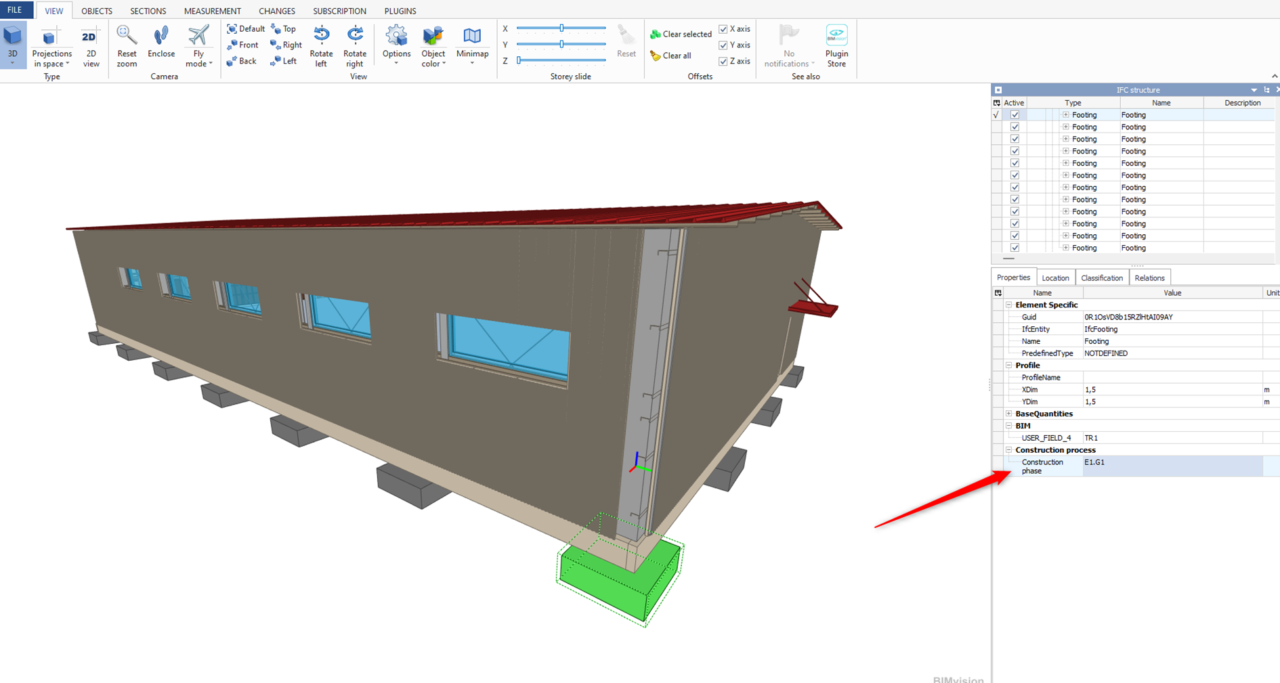Viewport: 1280px width, 683px height.
Task: Collapse the BIM property group
Action: [x=1008, y=426]
